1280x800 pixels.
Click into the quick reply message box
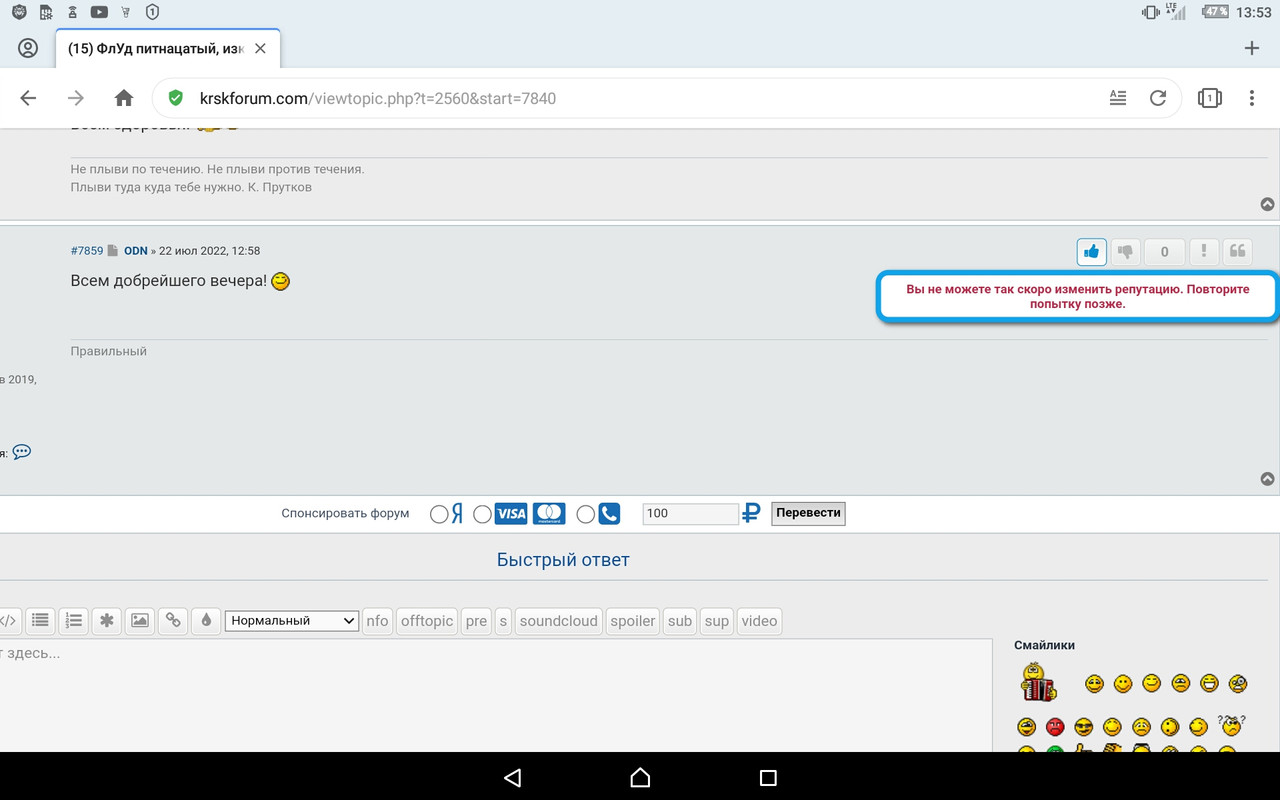click(496, 696)
